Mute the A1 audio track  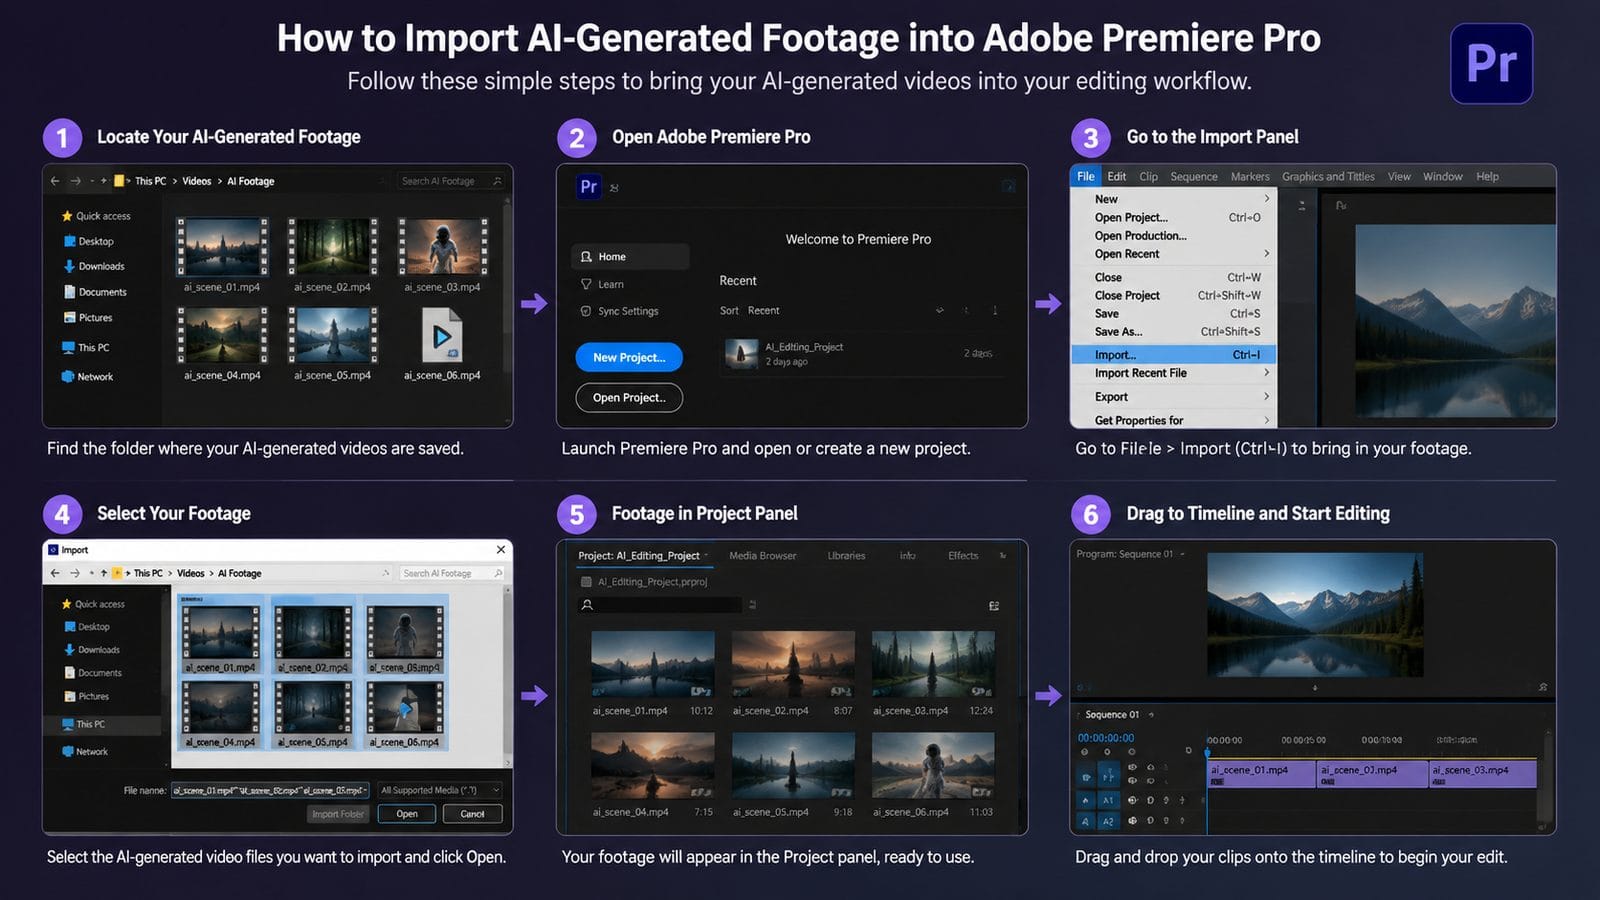point(1166,800)
